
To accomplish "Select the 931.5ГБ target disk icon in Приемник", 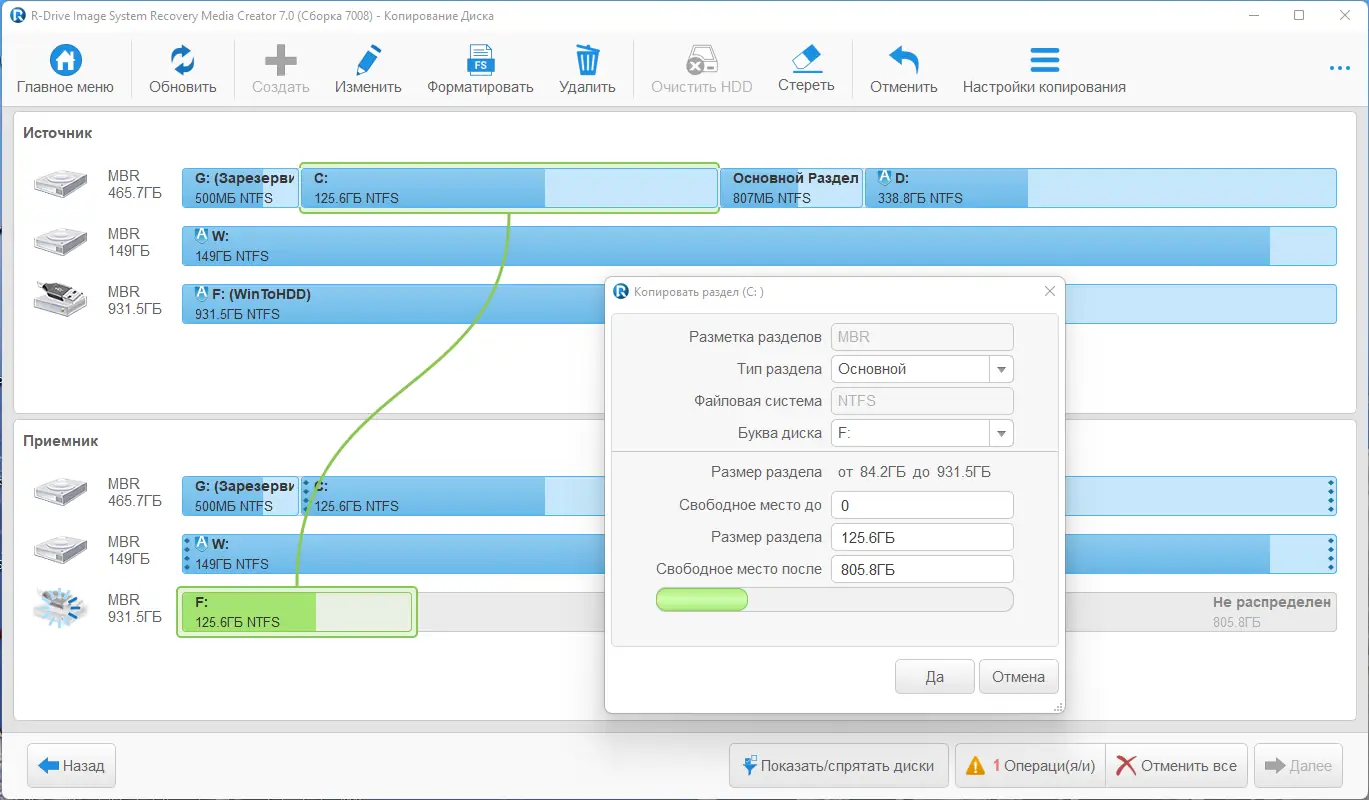I will pyautogui.click(x=60, y=607).
